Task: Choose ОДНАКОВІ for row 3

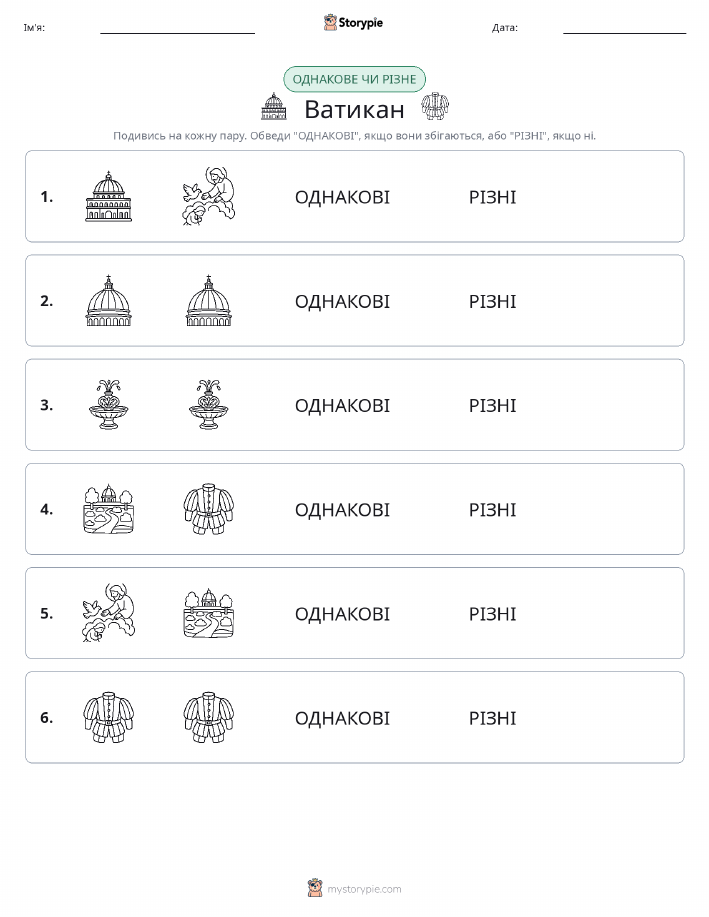Action: click(342, 405)
